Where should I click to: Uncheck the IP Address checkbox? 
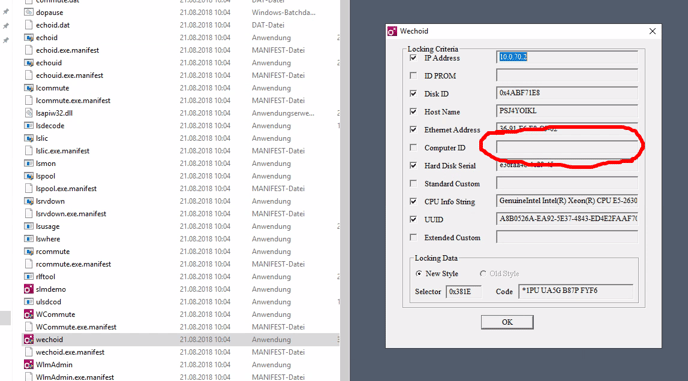tap(413, 58)
